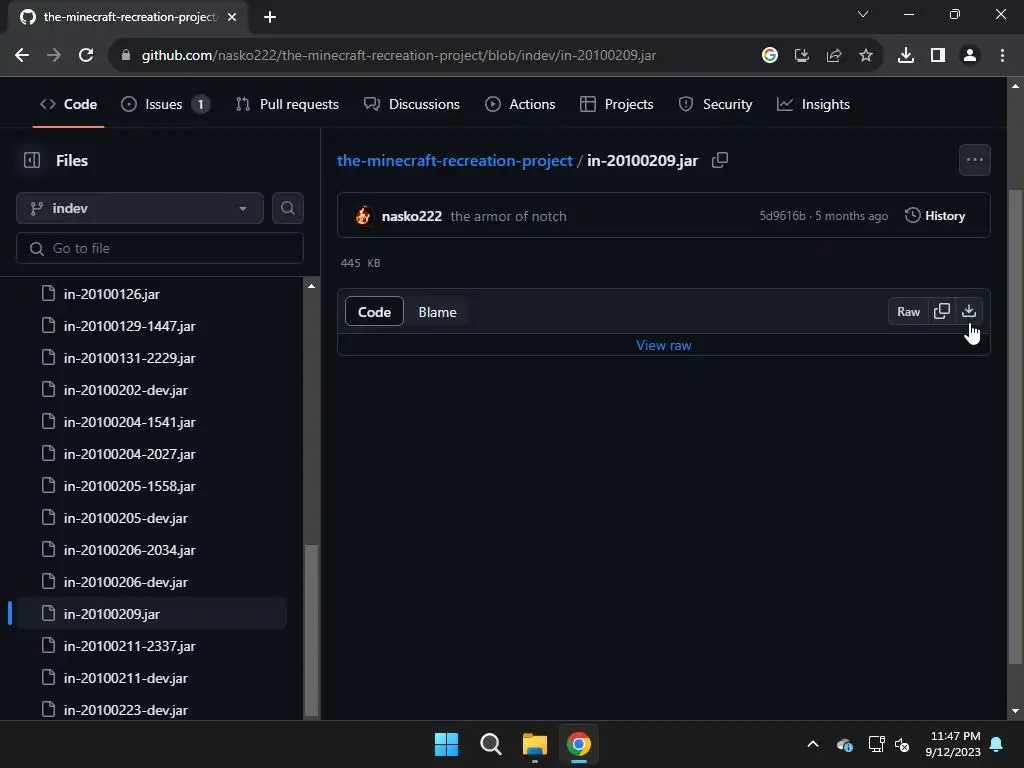Collapse the file tree side panel icon
This screenshot has width=1024, height=768.
pyautogui.click(x=32, y=160)
